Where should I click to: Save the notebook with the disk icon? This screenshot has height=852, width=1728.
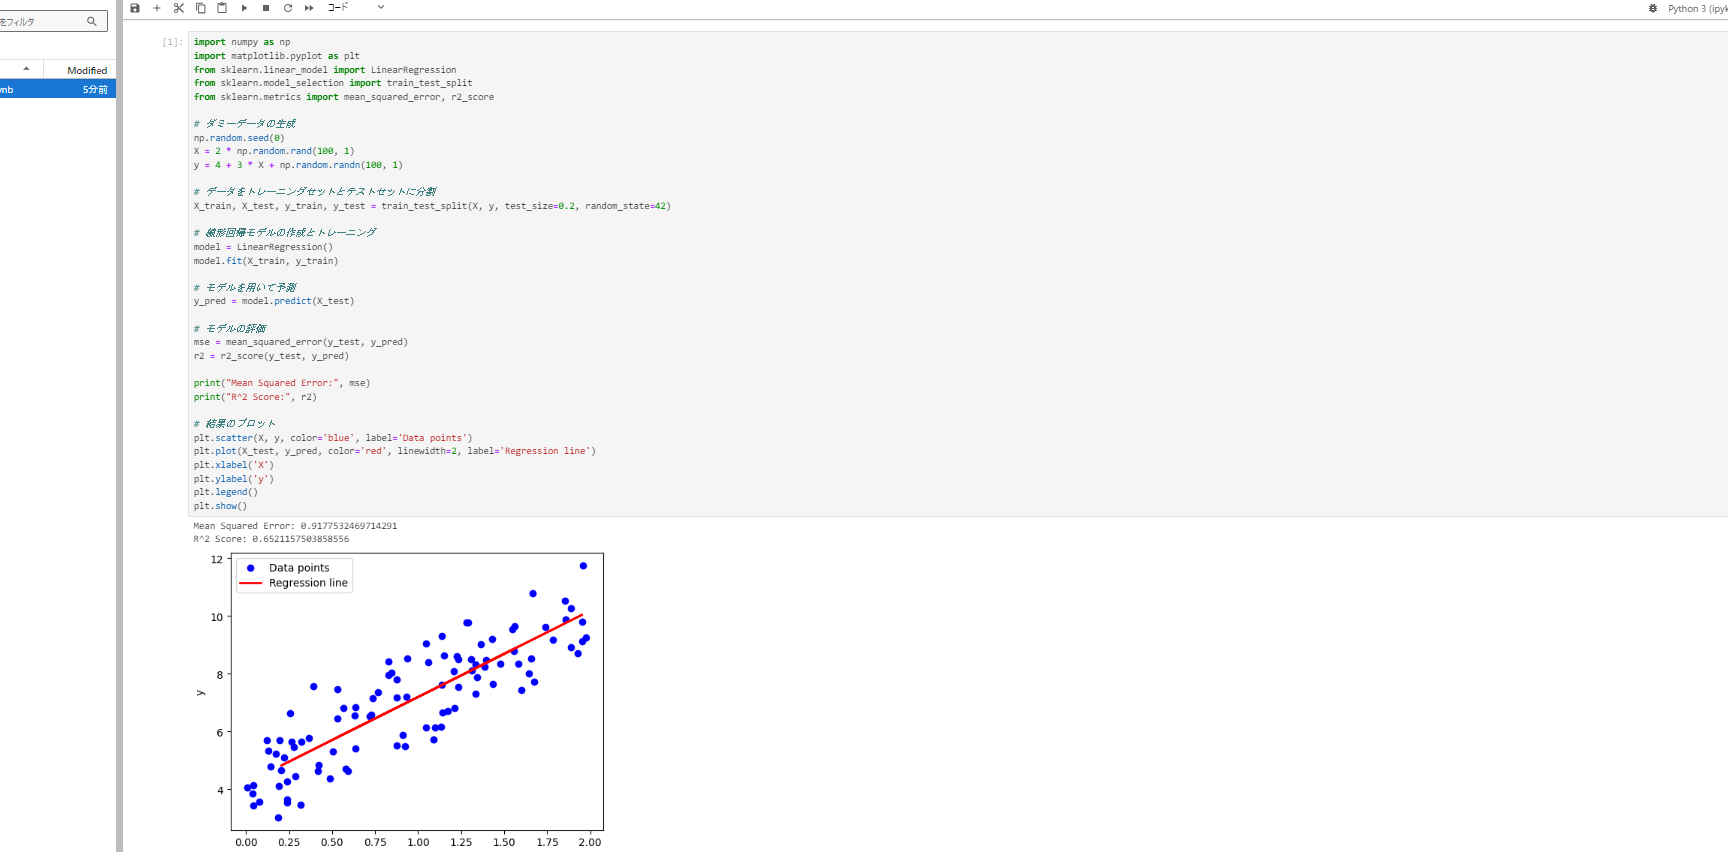[x=135, y=8]
